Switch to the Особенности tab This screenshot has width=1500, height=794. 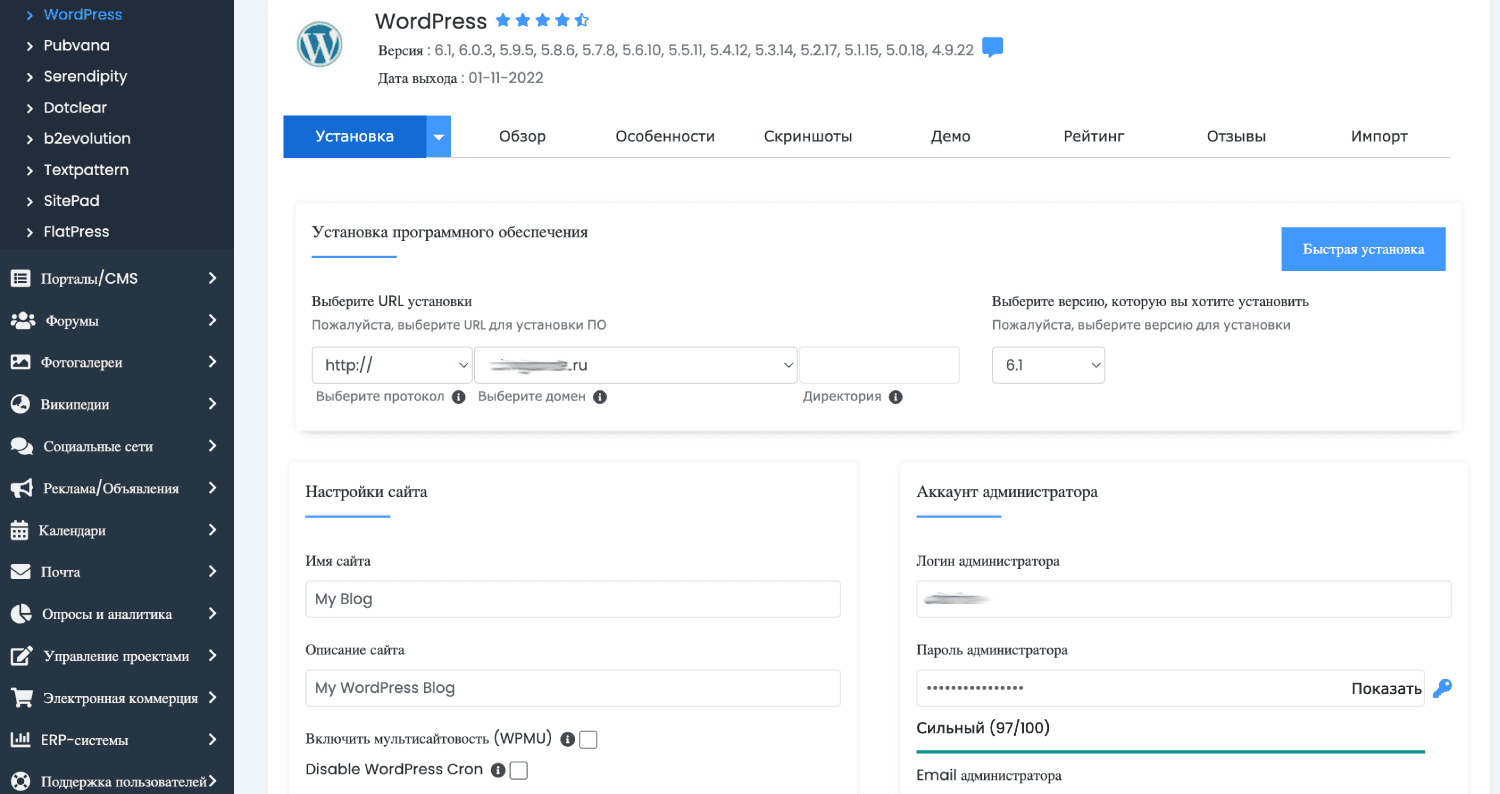tap(665, 137)
